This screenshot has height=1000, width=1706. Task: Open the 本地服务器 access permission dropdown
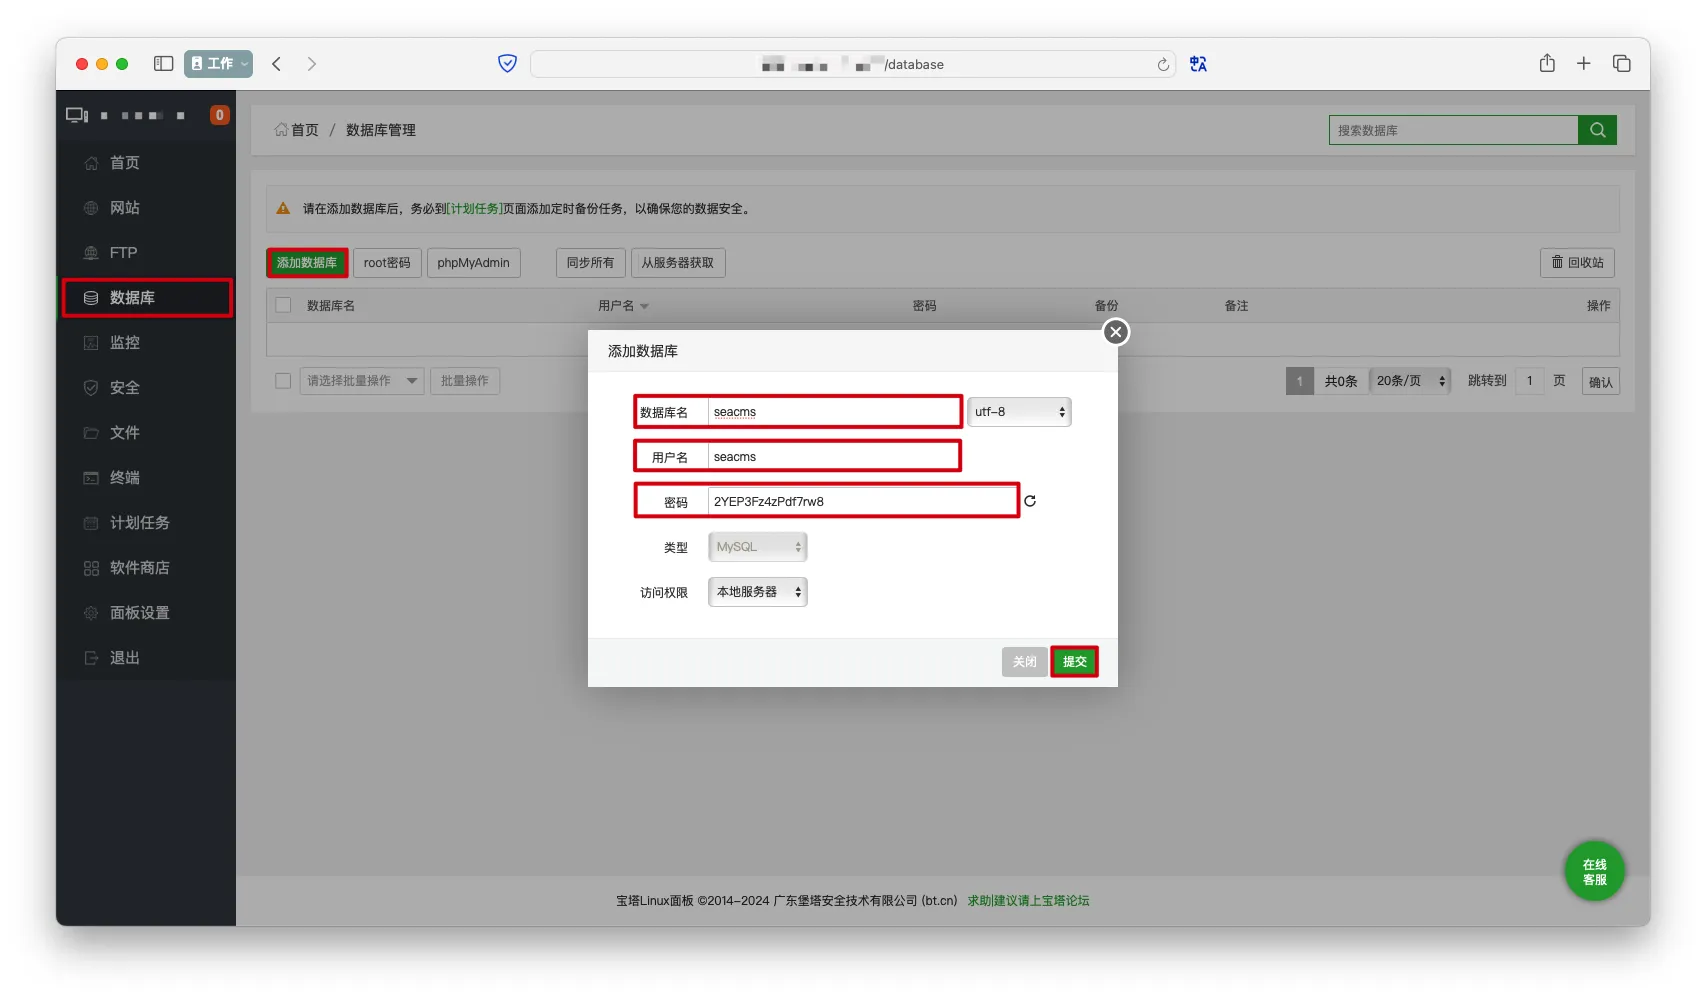[x=757, y=592]
